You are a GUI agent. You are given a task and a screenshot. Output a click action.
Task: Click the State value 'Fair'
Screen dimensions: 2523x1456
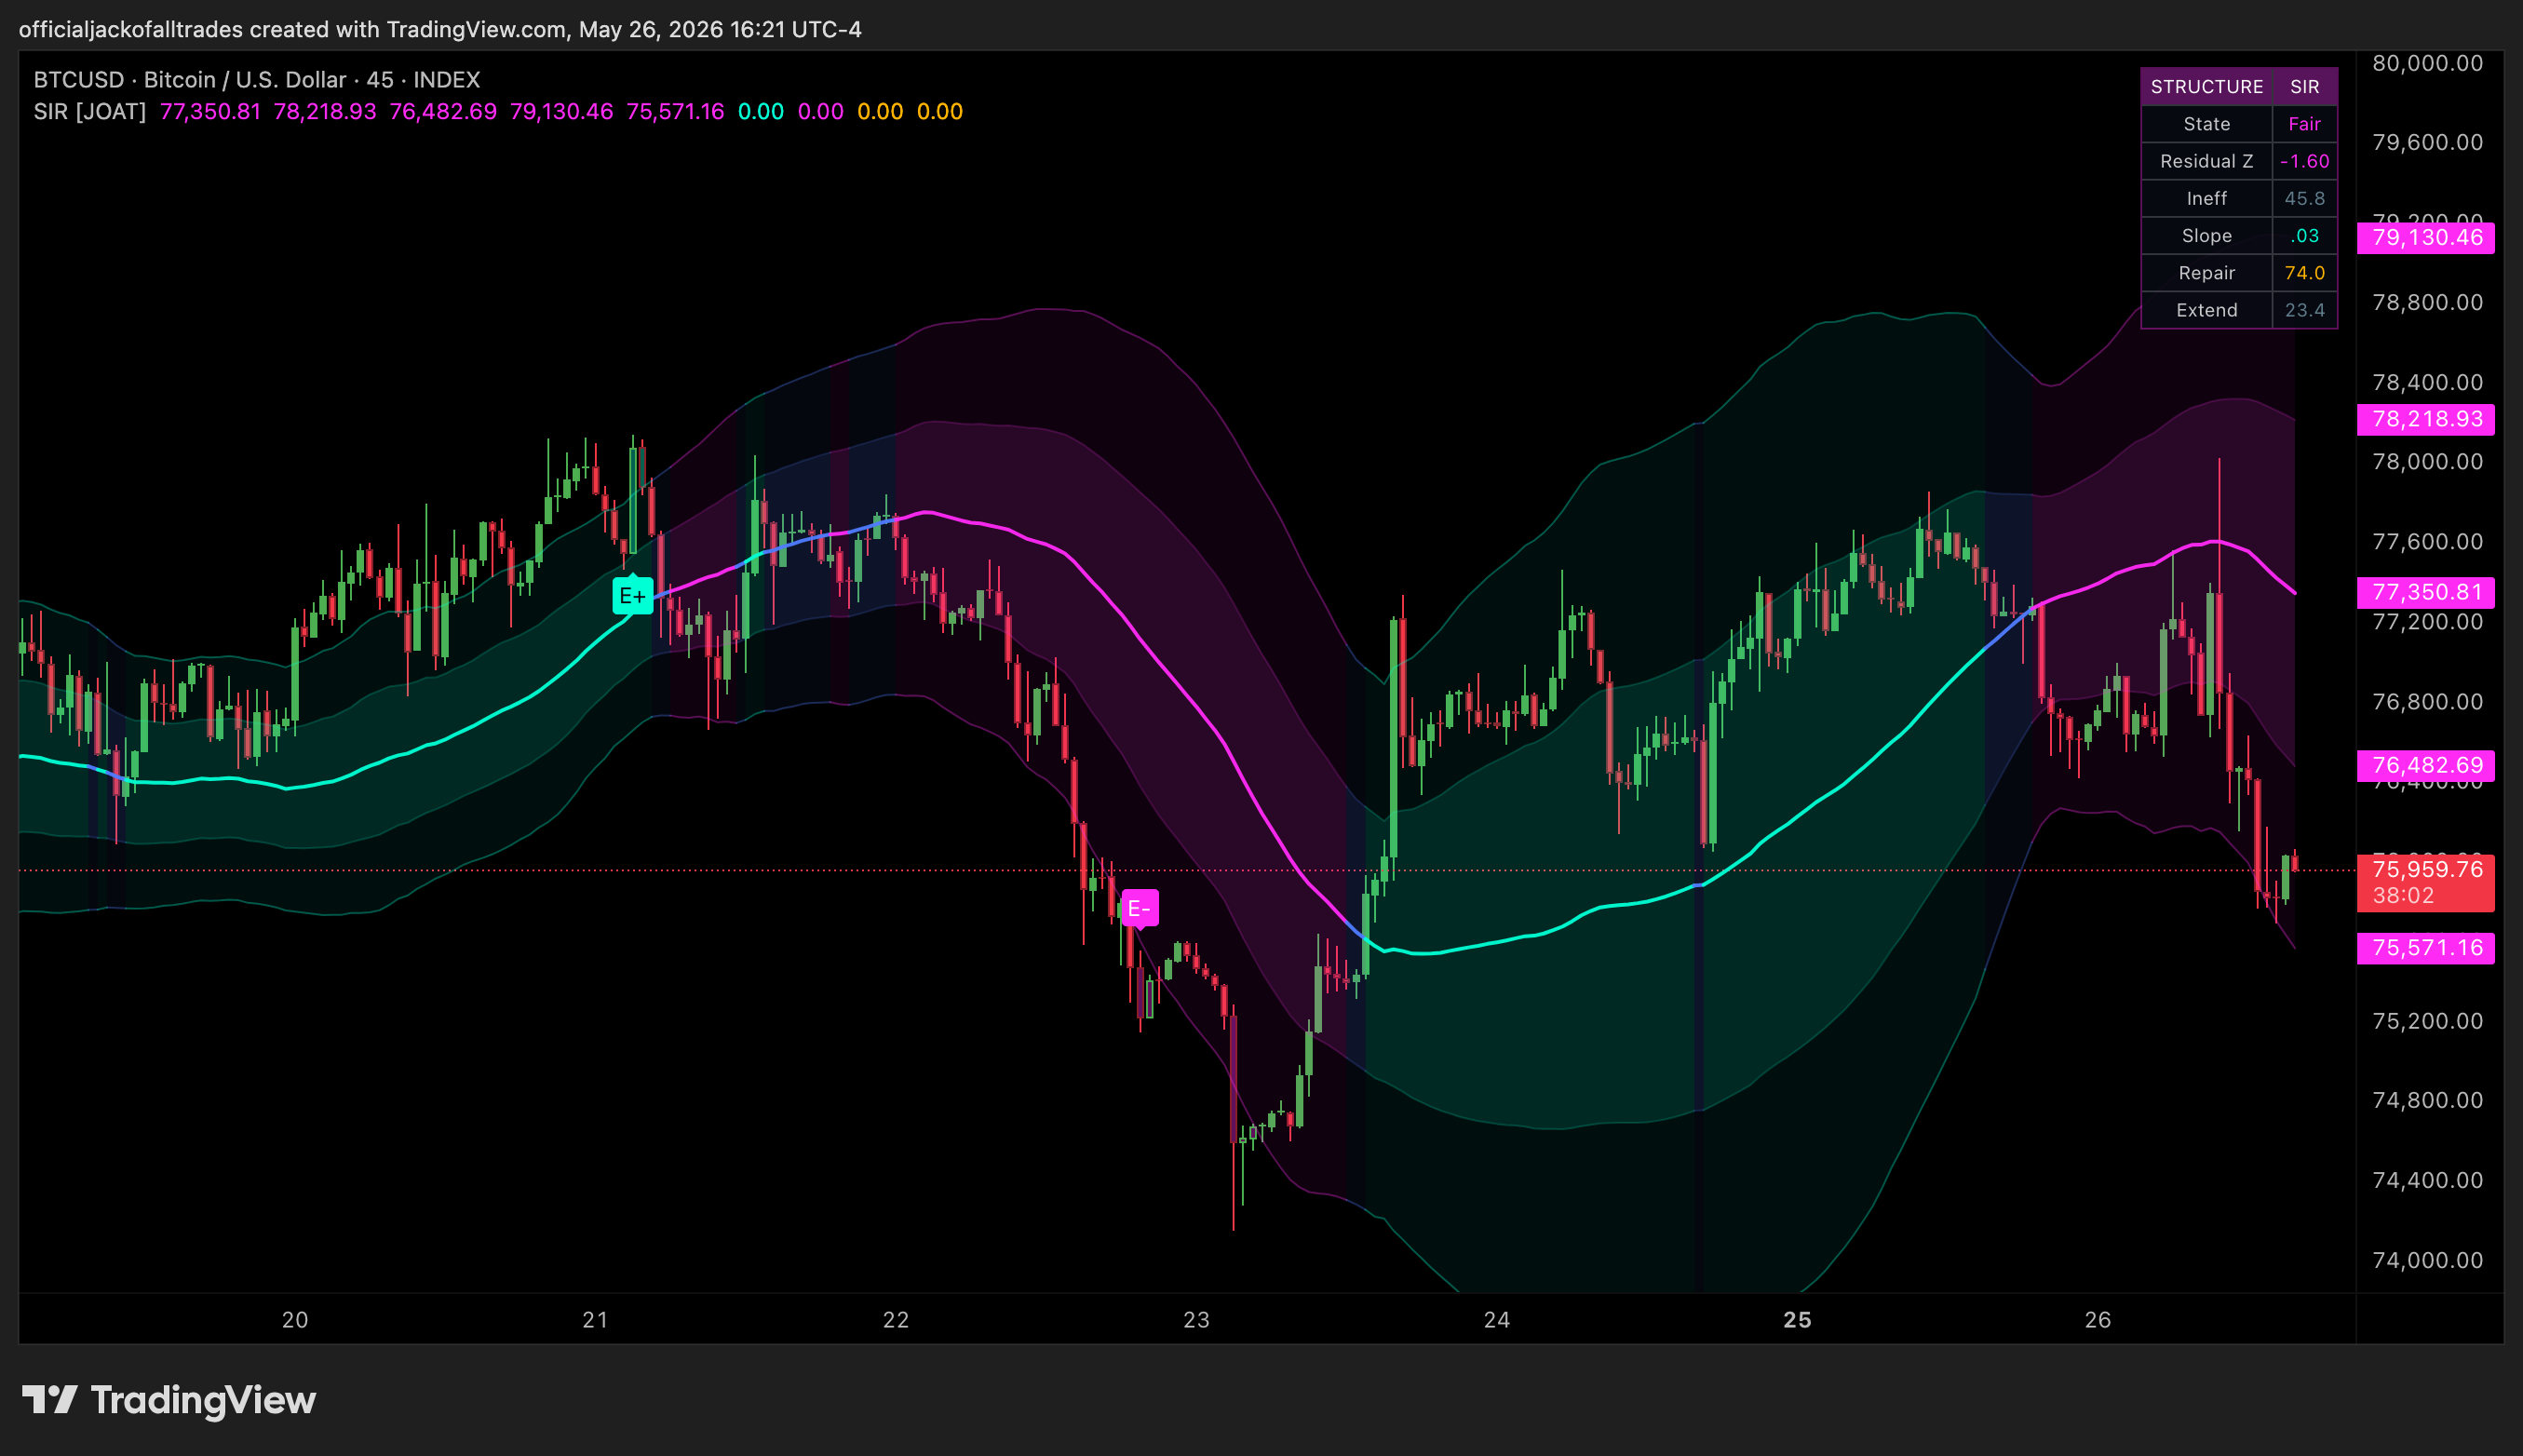coord(2304,124)
